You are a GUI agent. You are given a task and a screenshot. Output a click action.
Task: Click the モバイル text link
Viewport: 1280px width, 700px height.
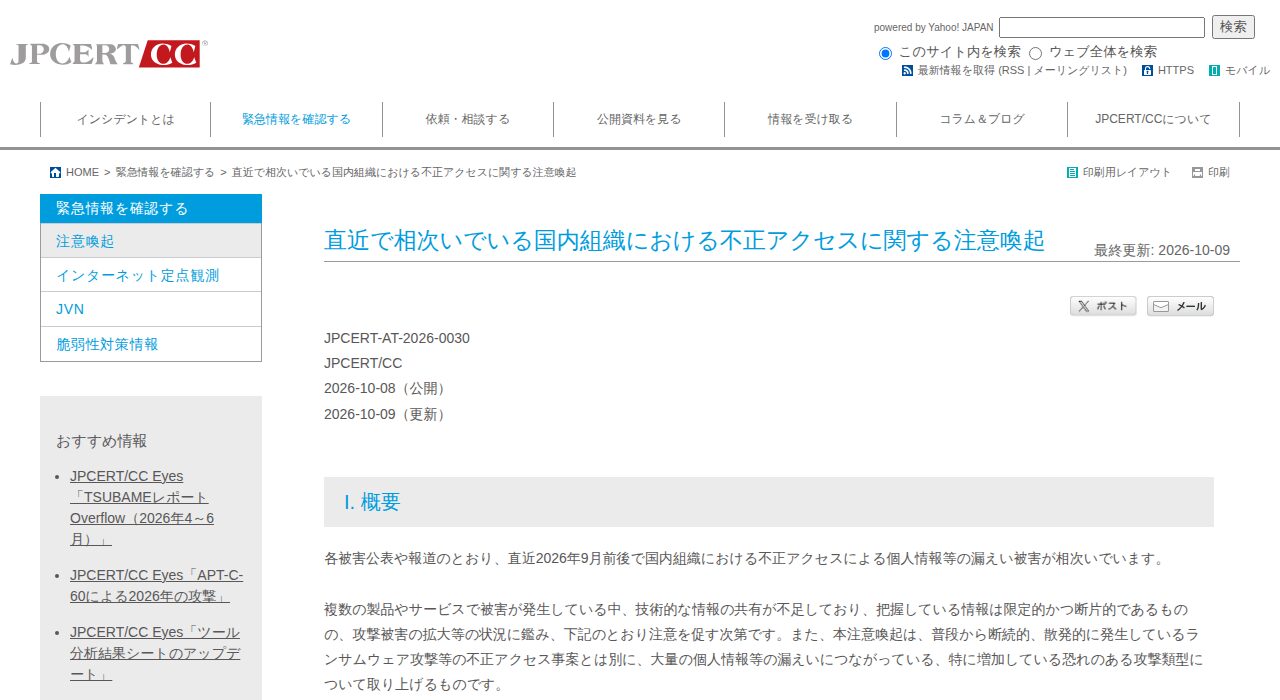click(x=1247, y=71)
